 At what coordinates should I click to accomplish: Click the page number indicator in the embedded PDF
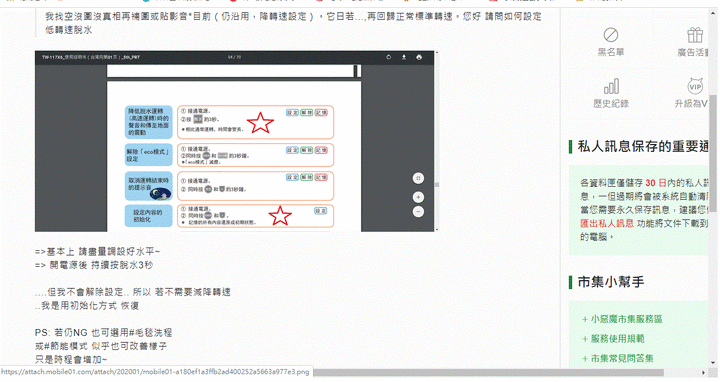tap(234, 57)
